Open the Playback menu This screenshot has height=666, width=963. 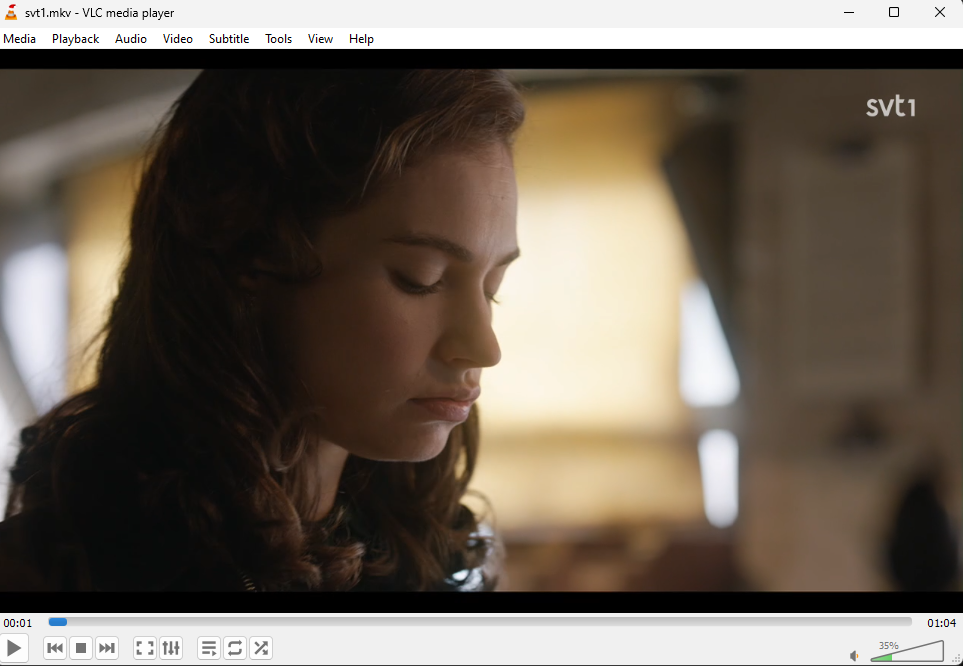pos(76,39)
